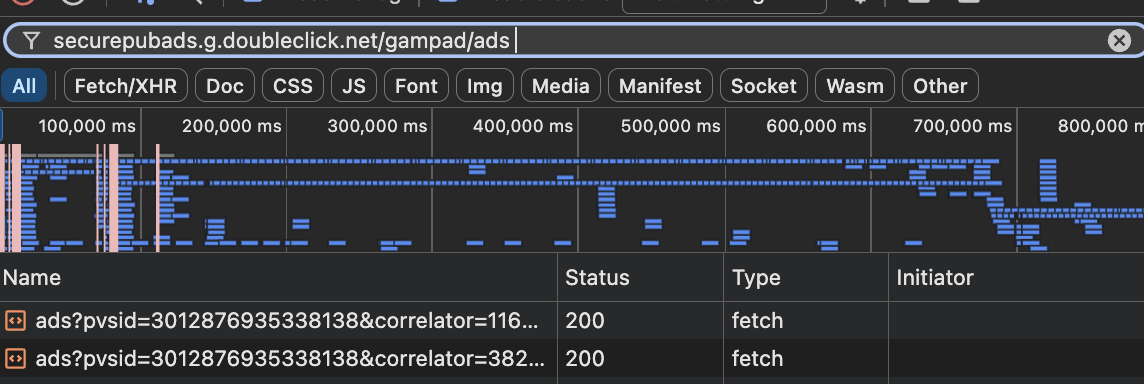Viewport: 1144px width, 384px height.
Task: Click the 200 status of correlator=382 row
Action: [x=585, y=358]
